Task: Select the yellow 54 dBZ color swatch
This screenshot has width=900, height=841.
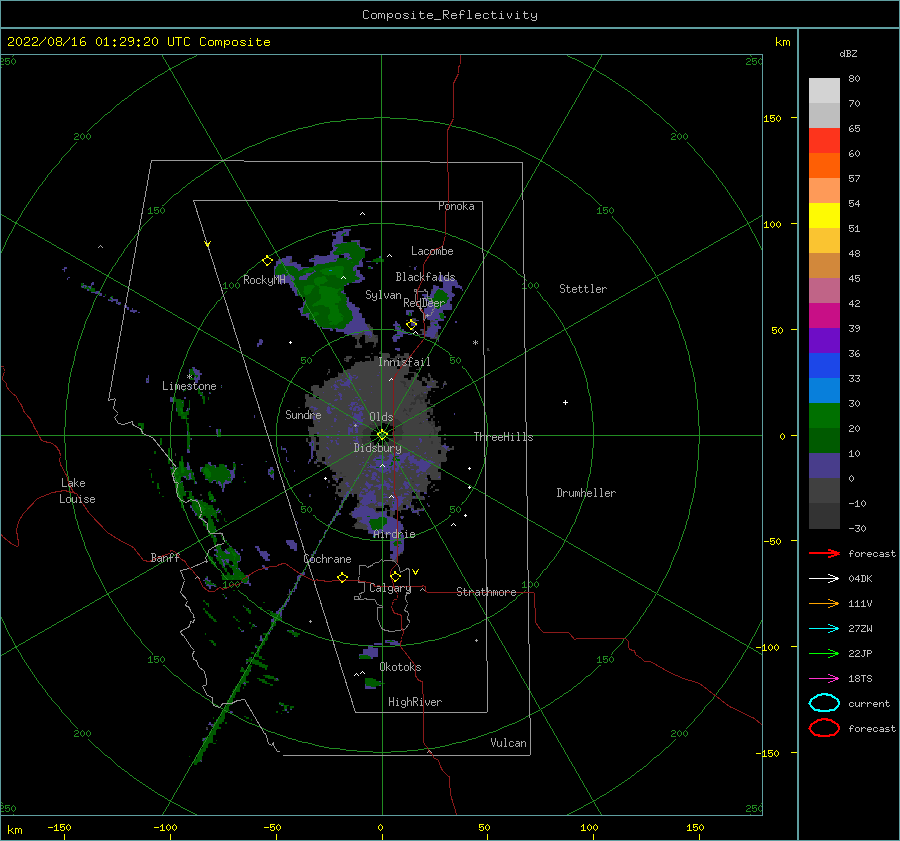Action: click(824, 215)
